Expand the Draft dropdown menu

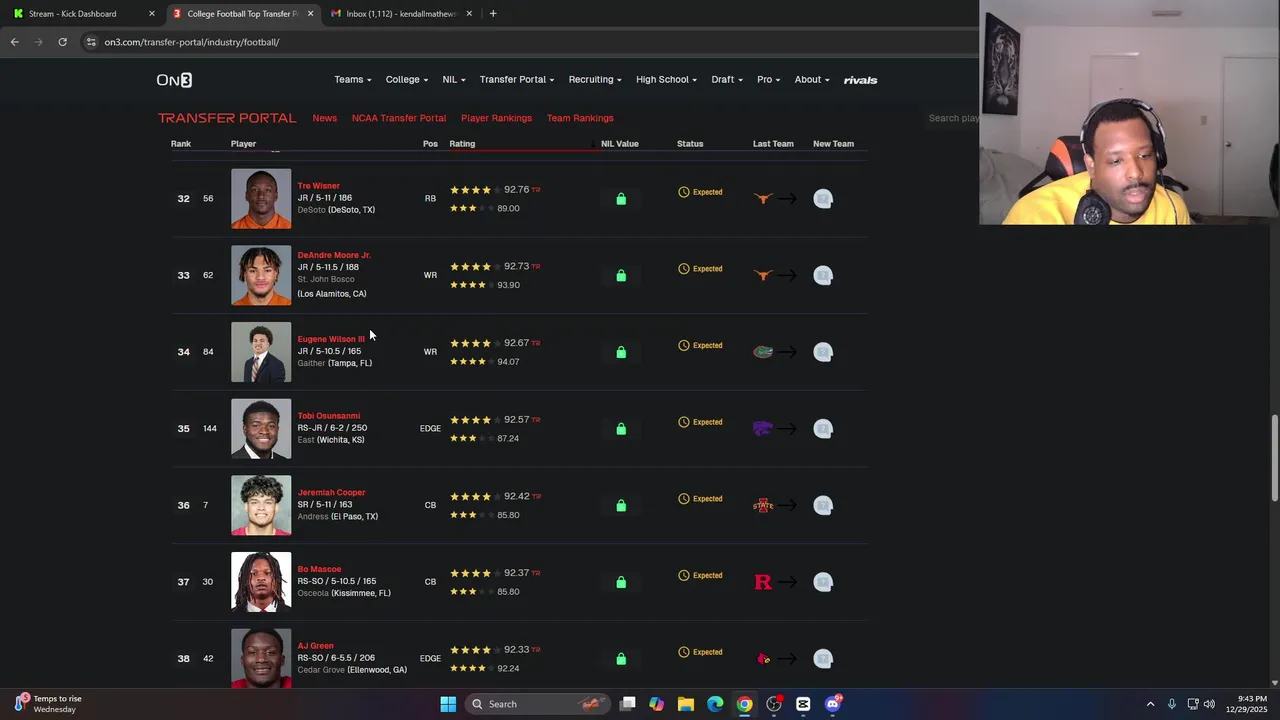(x=727, y=80)
